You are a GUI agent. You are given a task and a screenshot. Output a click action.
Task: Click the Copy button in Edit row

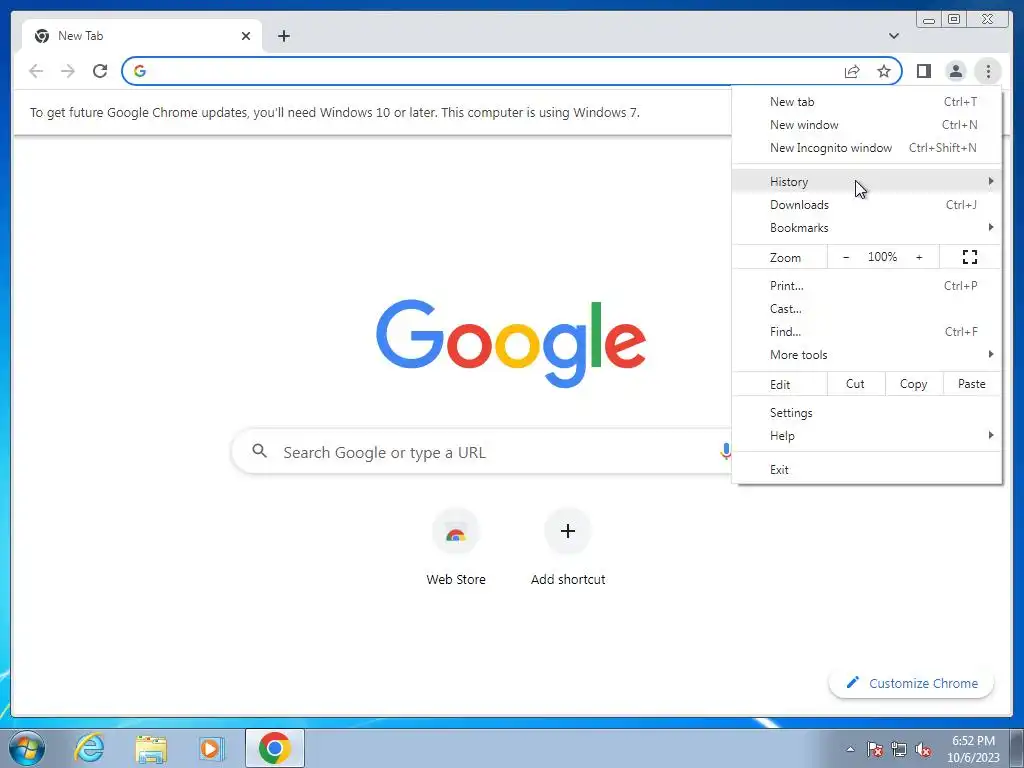point(914,384)
